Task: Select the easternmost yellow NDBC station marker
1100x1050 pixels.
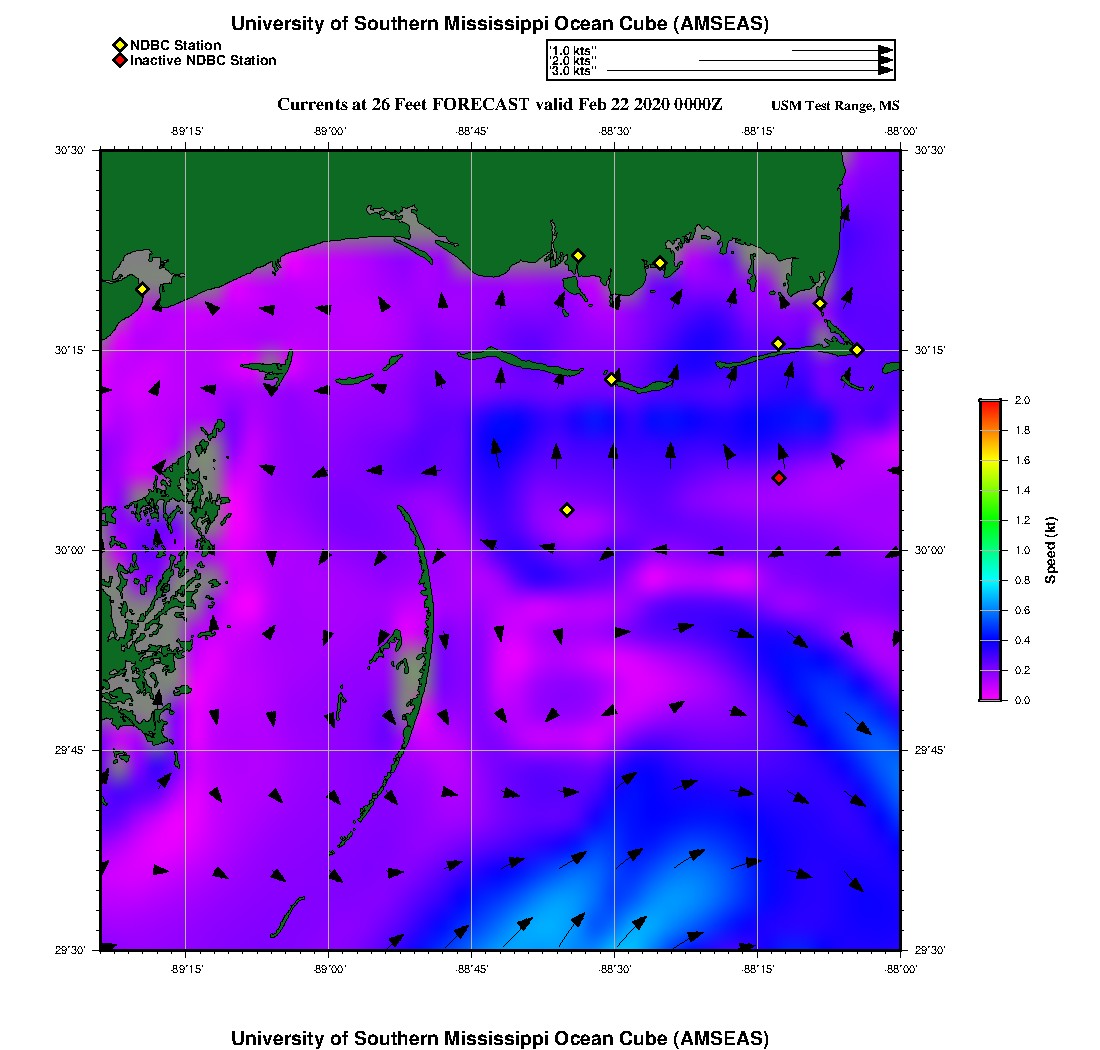Action: click(x=857, y=350)
